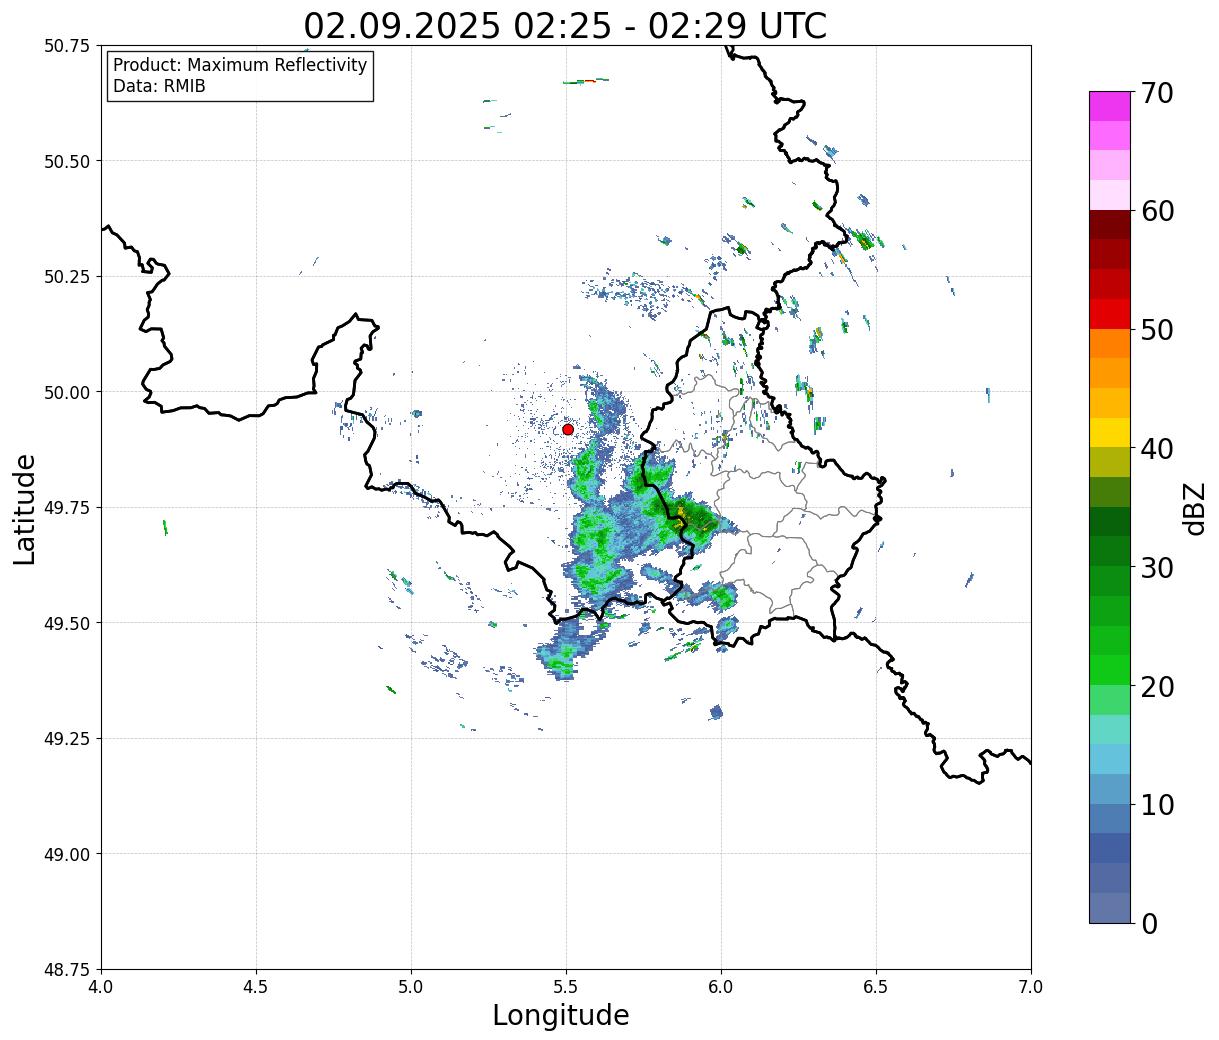Click the latitude tick label 49.25
The image size is (1219, 1040).
point(66,739)
